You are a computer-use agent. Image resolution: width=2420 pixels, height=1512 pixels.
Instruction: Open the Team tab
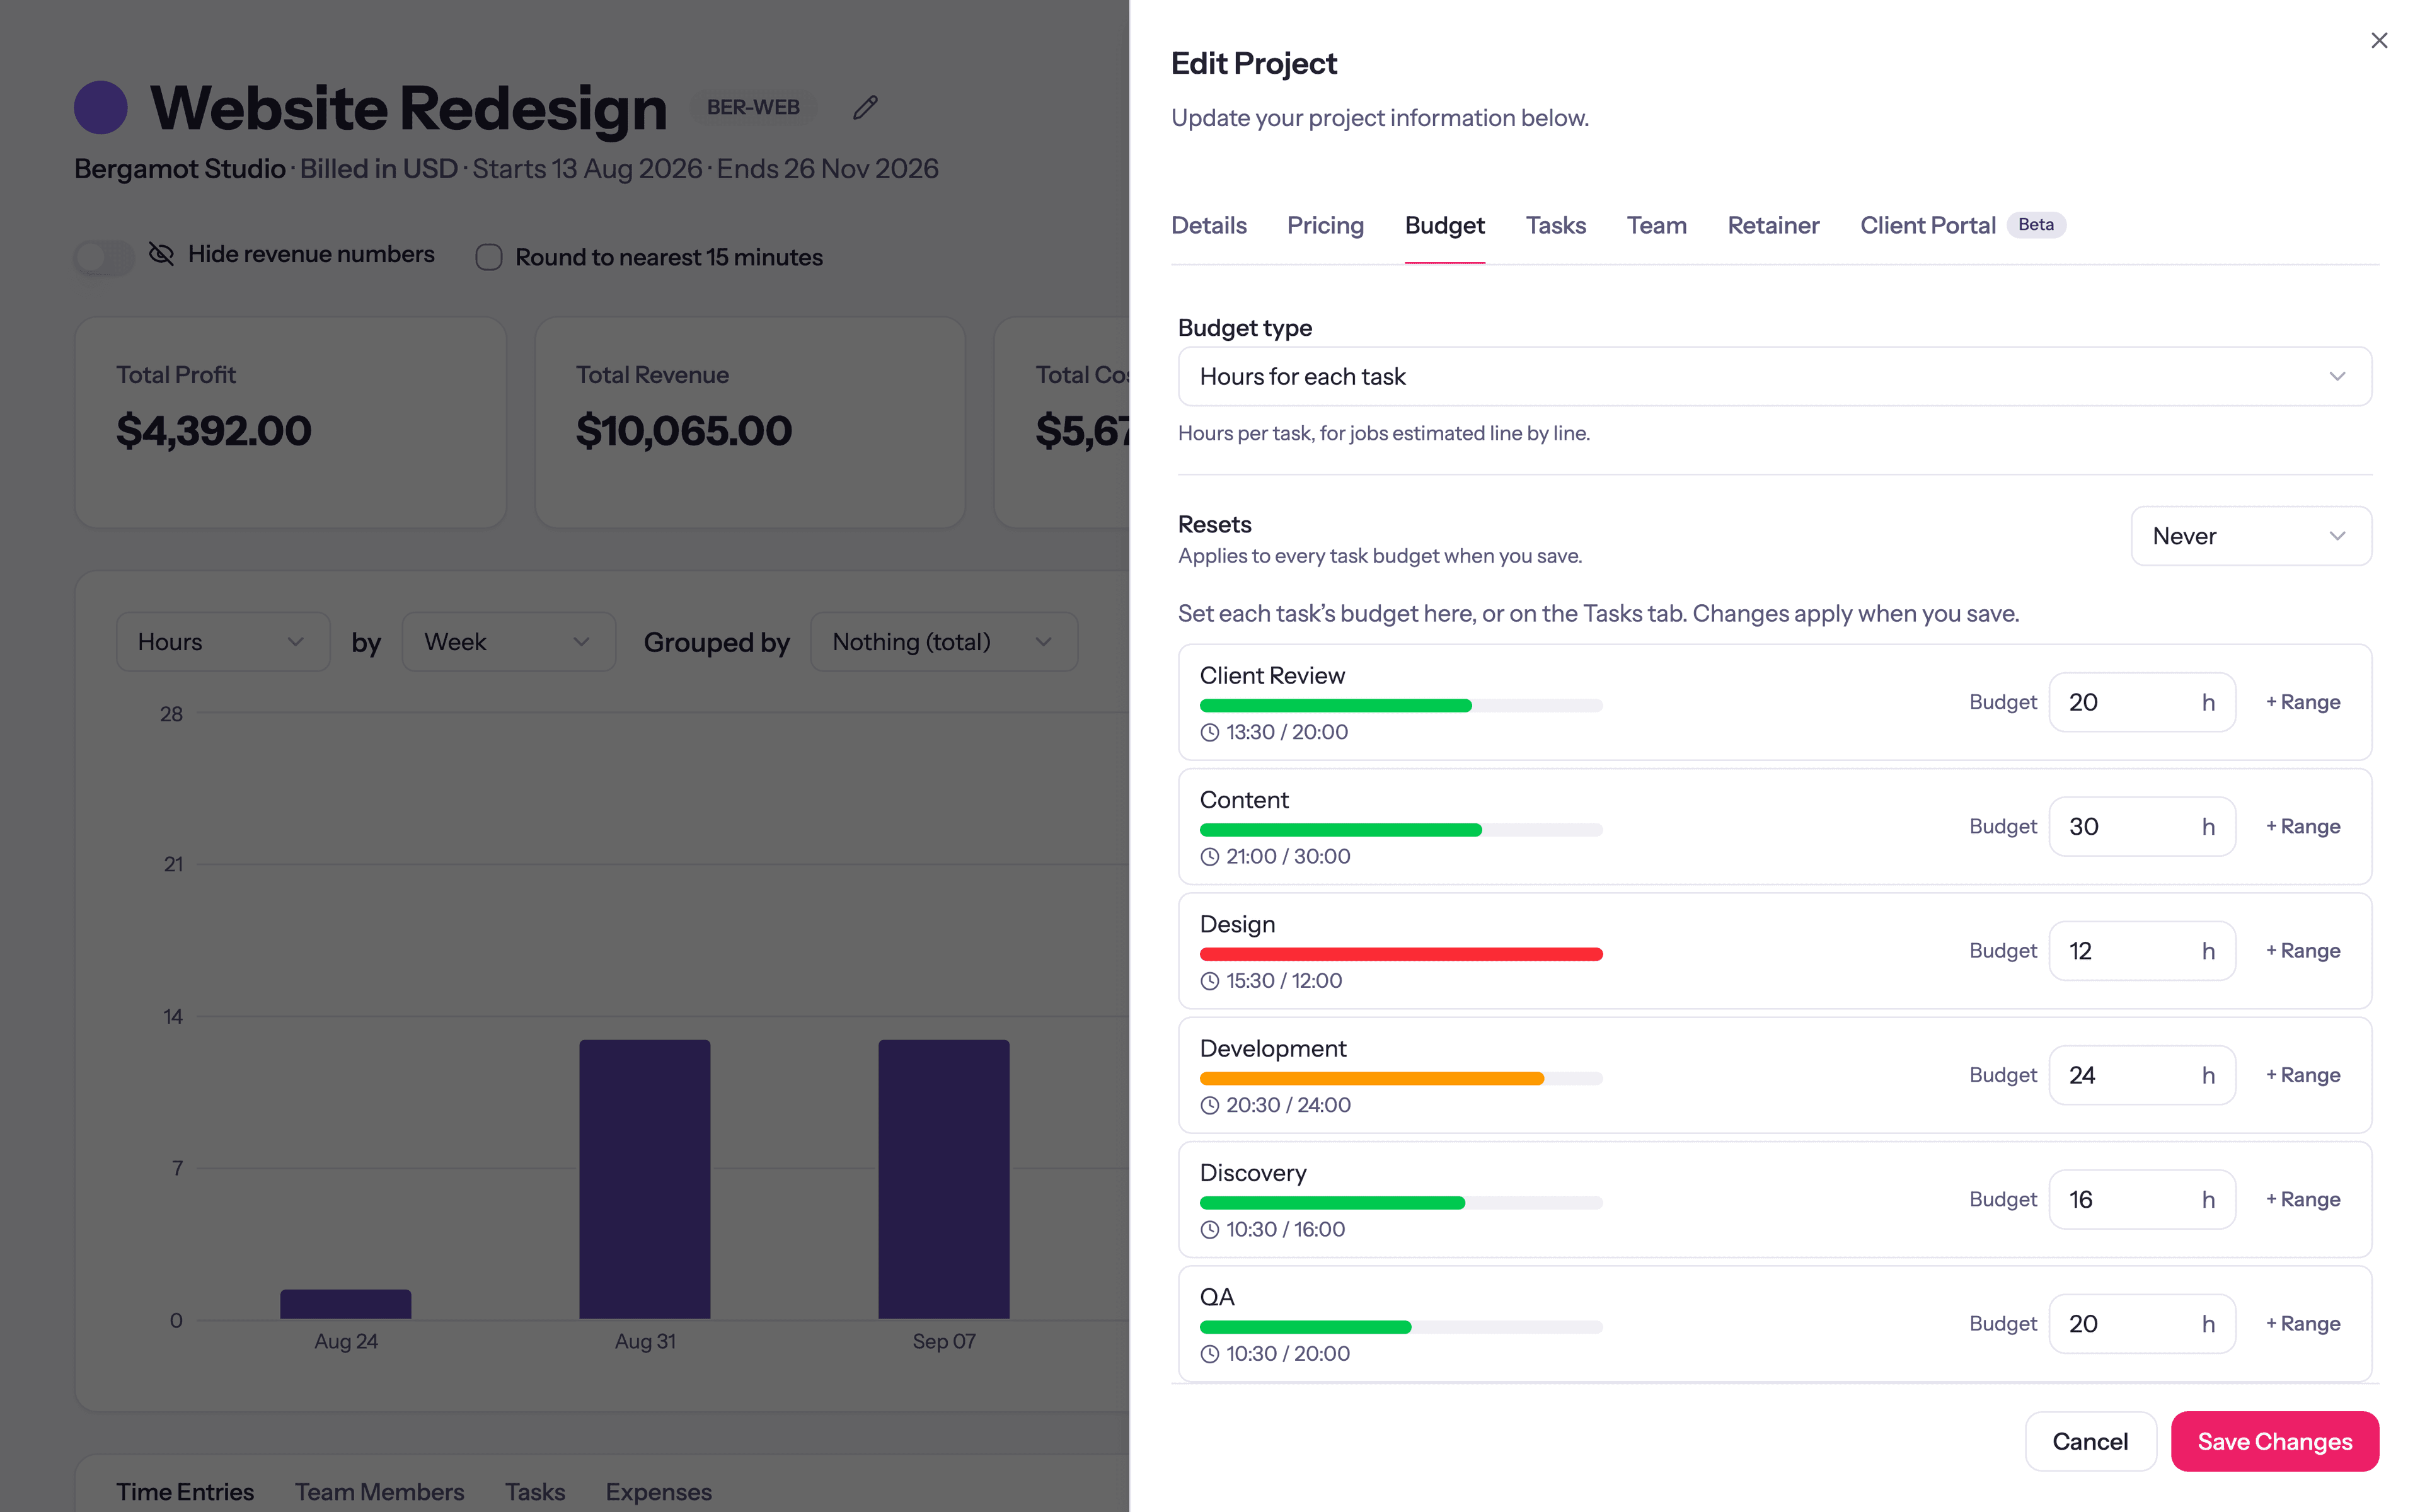[x=1656, y=225]
